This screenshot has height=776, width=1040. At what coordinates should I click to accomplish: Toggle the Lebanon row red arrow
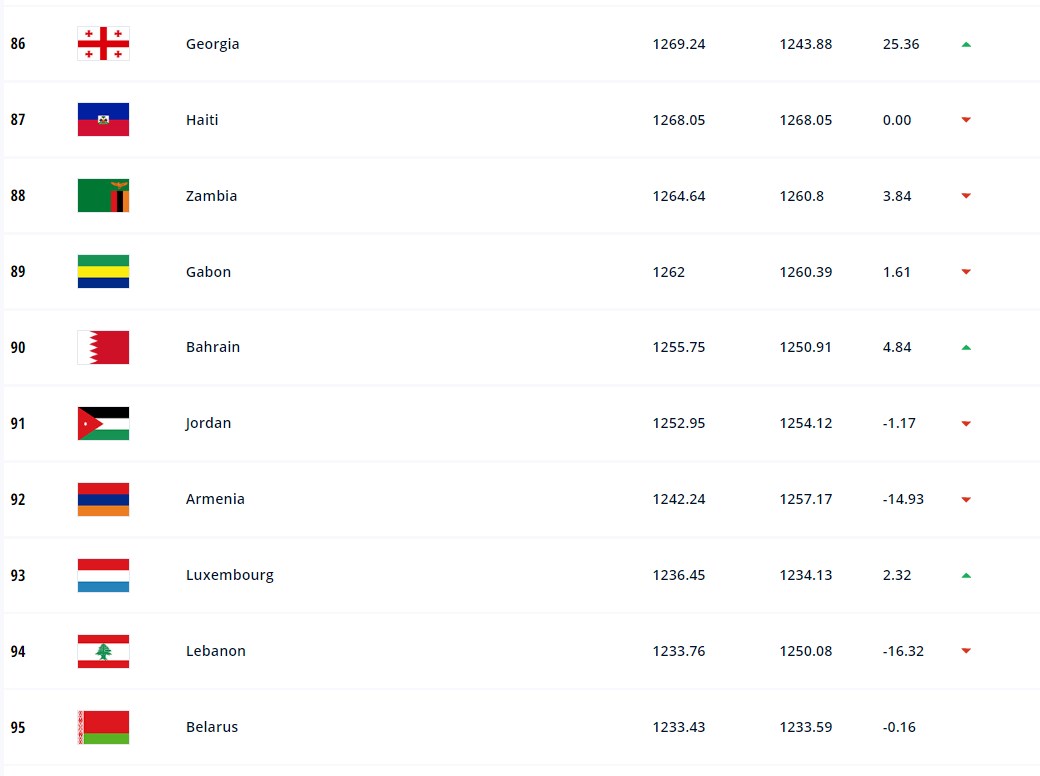[966, 651]
